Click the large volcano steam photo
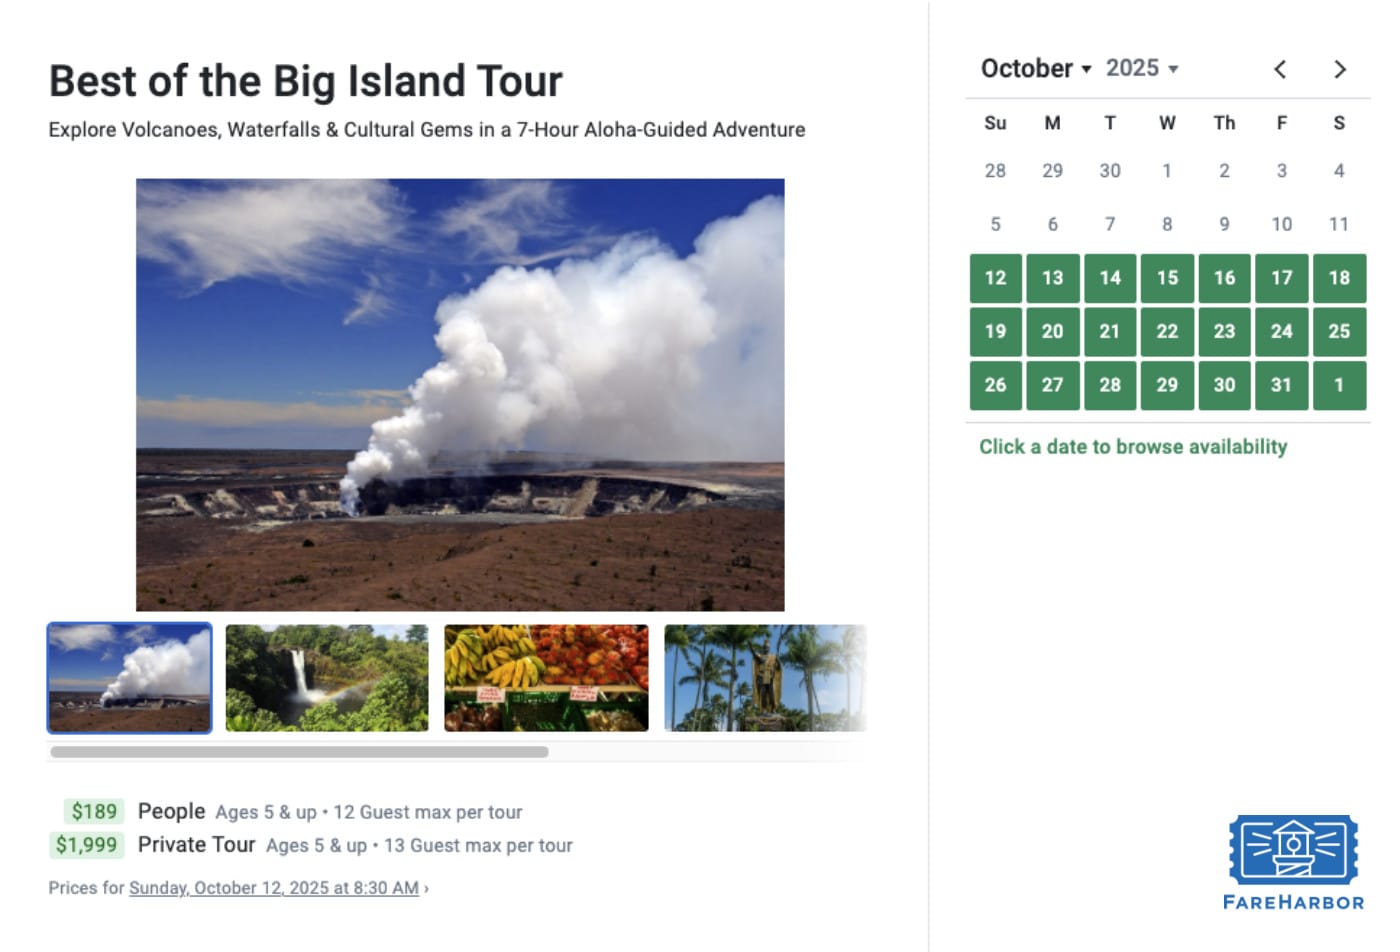 pyautogui.click(x=460, y=395)
